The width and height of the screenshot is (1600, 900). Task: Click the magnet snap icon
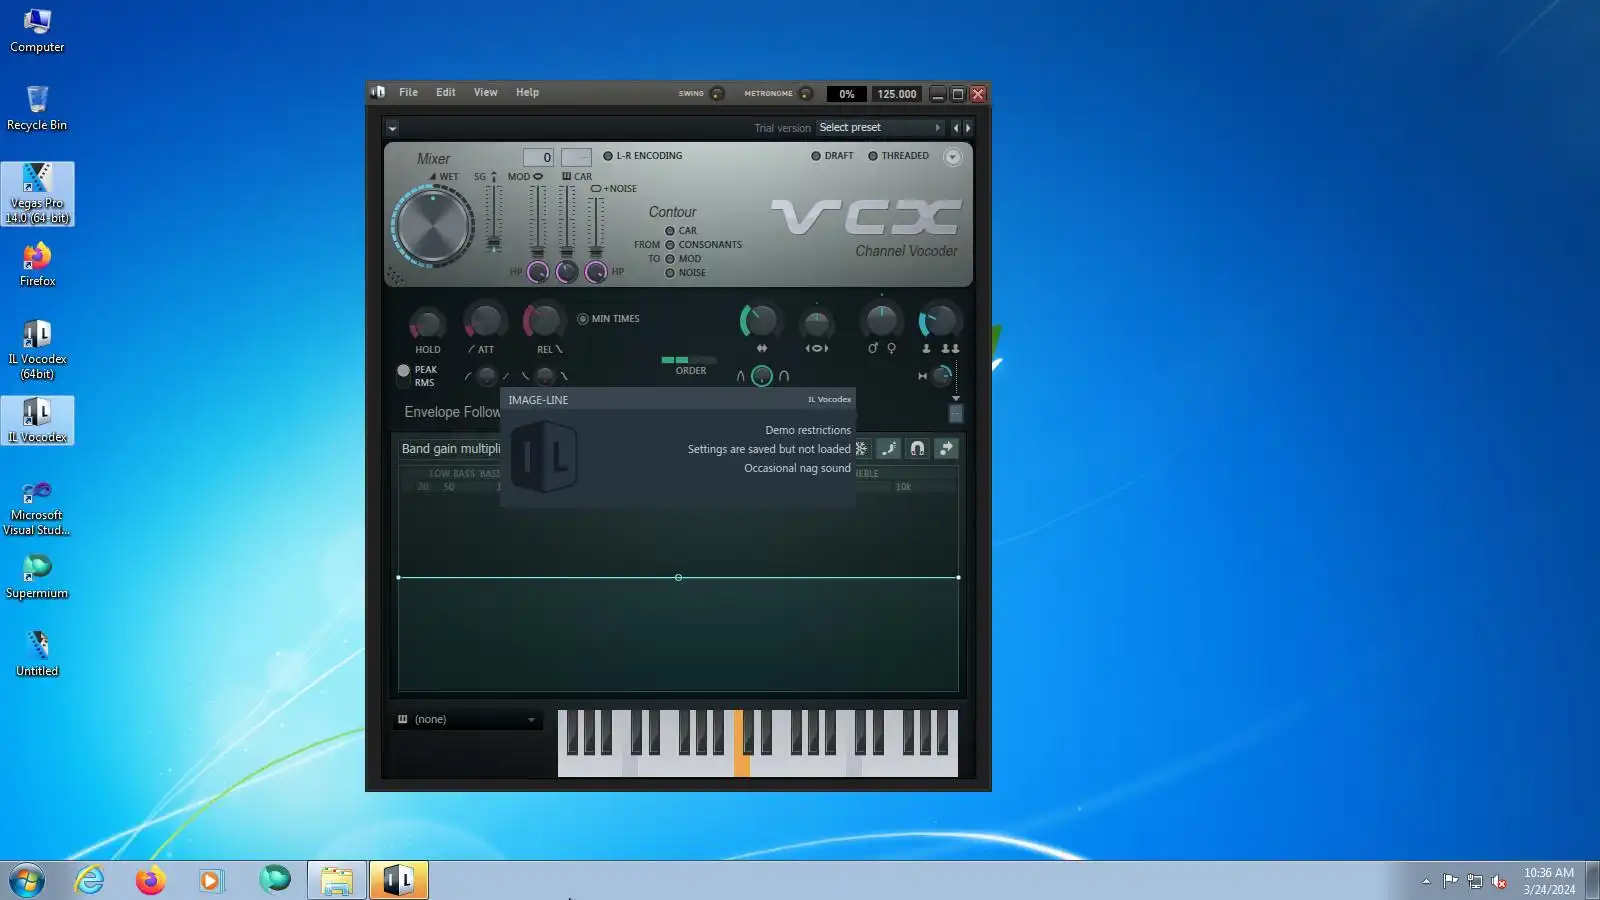pyautogui.click(x=917, y=449)
